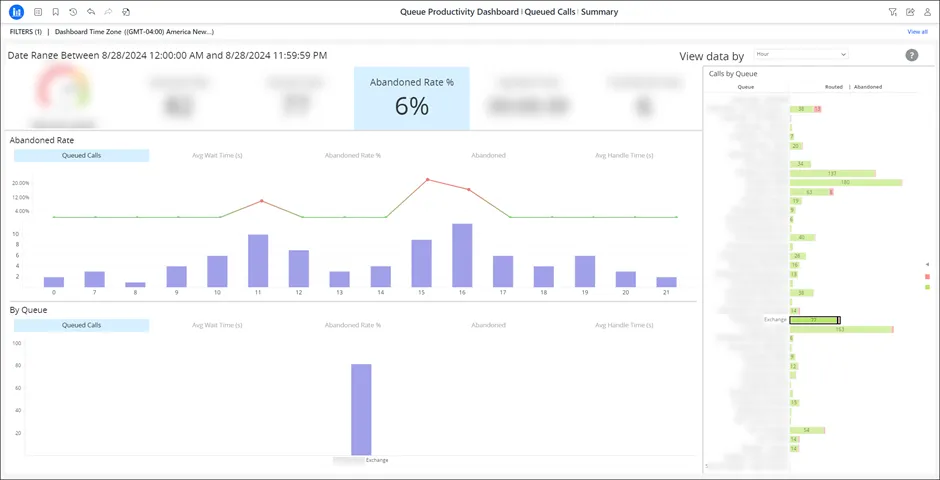Select Queued Calls tab in Abandoned Rate section

[x=82, y=155]
